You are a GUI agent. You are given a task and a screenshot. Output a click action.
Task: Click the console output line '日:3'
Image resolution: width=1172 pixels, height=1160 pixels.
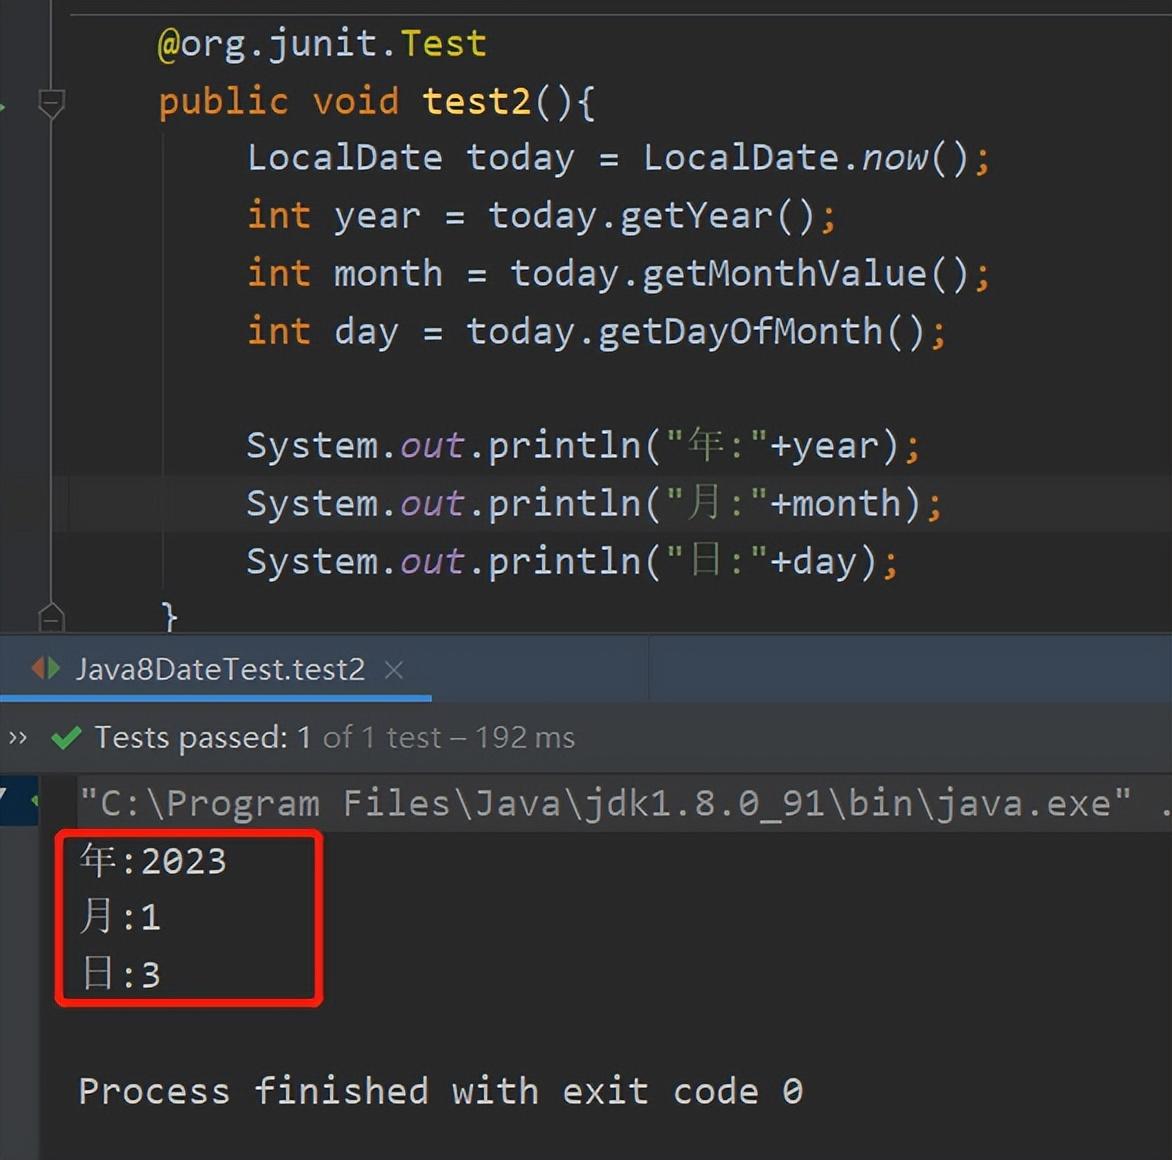[x=120, y=975]
